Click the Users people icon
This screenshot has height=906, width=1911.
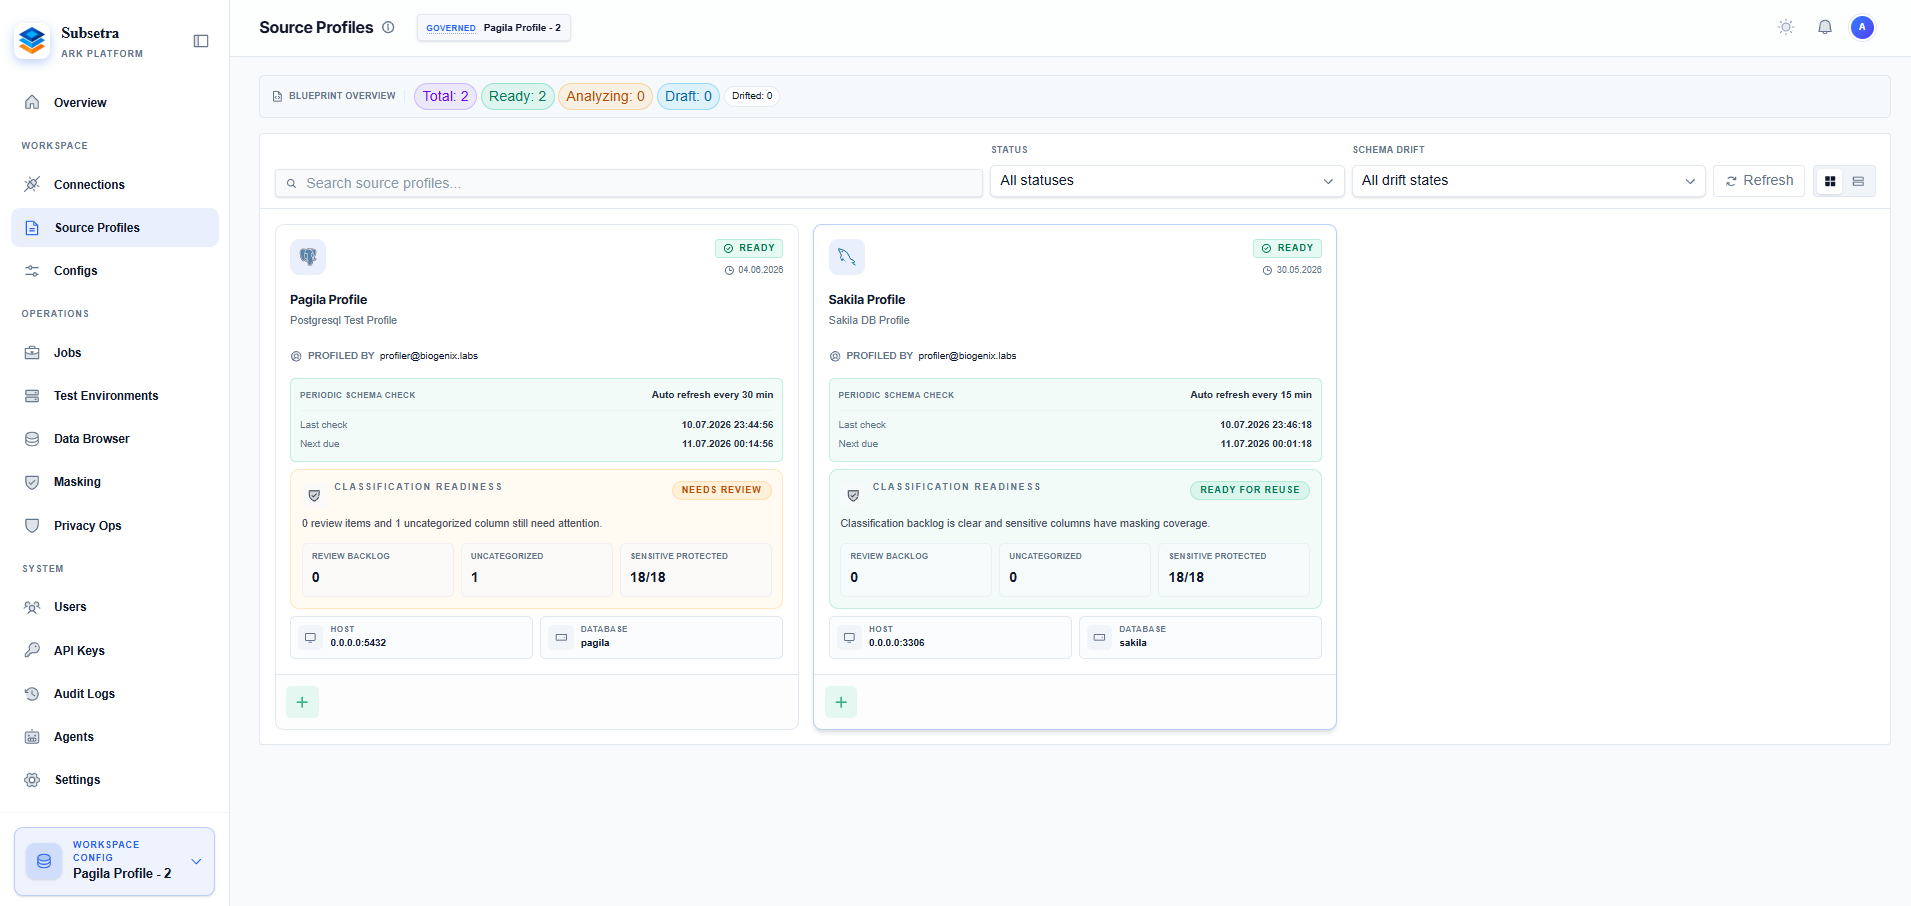point(32,607)
